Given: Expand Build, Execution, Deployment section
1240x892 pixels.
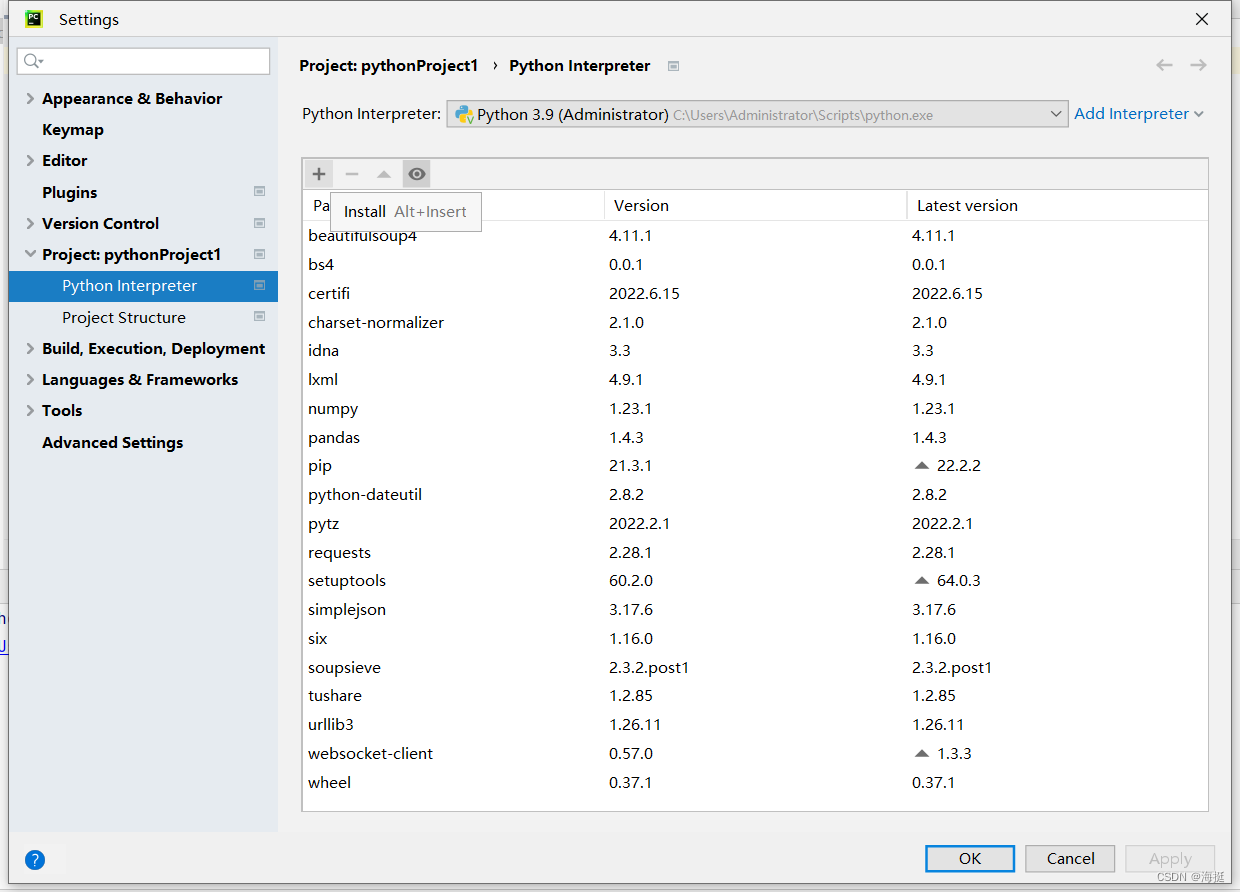Looking at the screenshot, I should click(x=30, y=348).
